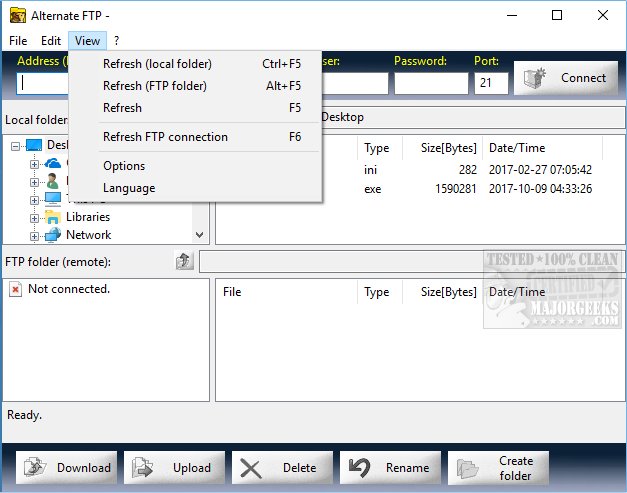Click the Ready. status bar text

tap(24, 415)
